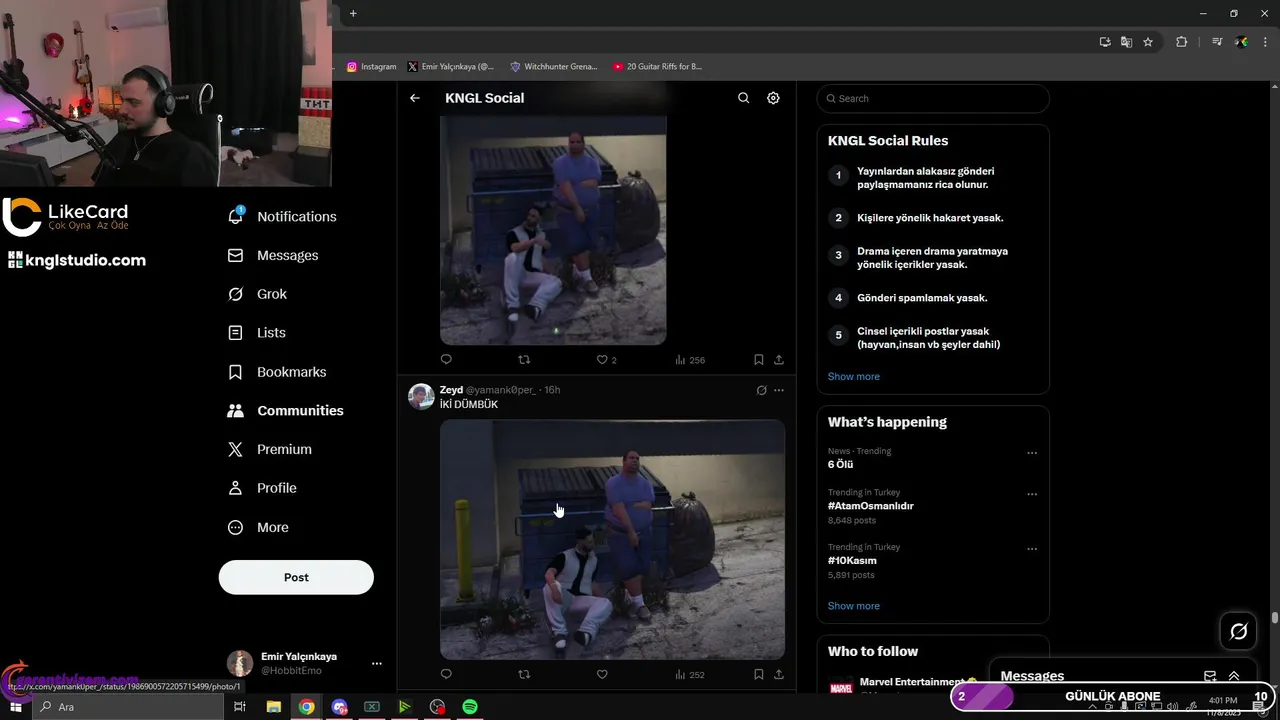This screenshot has width=1280, height=720.
Task: Translate this page from address bar
Action: [x=1126, y=42]
